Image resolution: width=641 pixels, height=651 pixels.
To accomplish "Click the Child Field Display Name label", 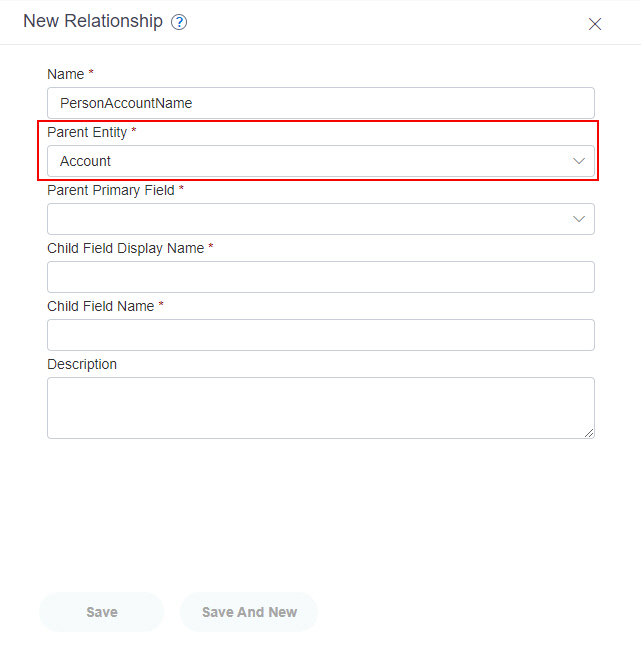I will coord(125,248).
